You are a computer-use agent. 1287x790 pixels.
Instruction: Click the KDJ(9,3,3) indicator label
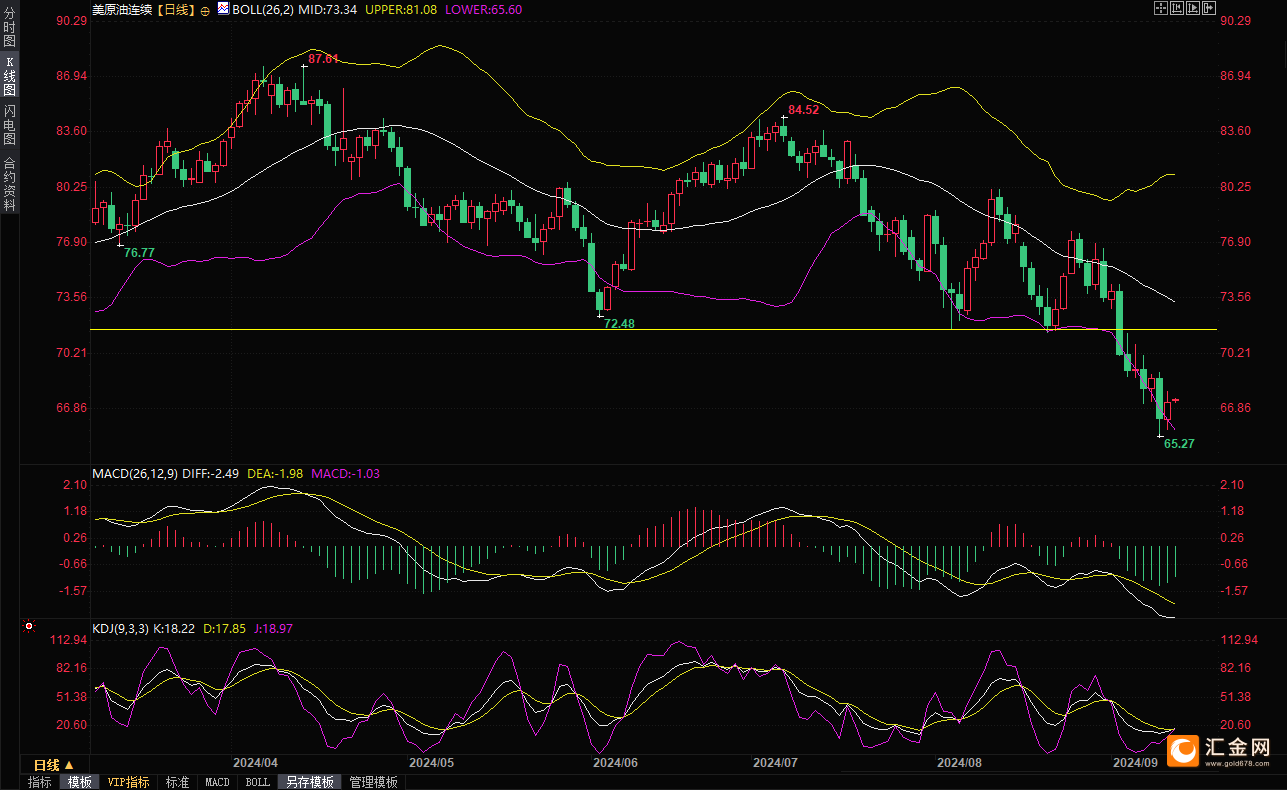[119, 628]
